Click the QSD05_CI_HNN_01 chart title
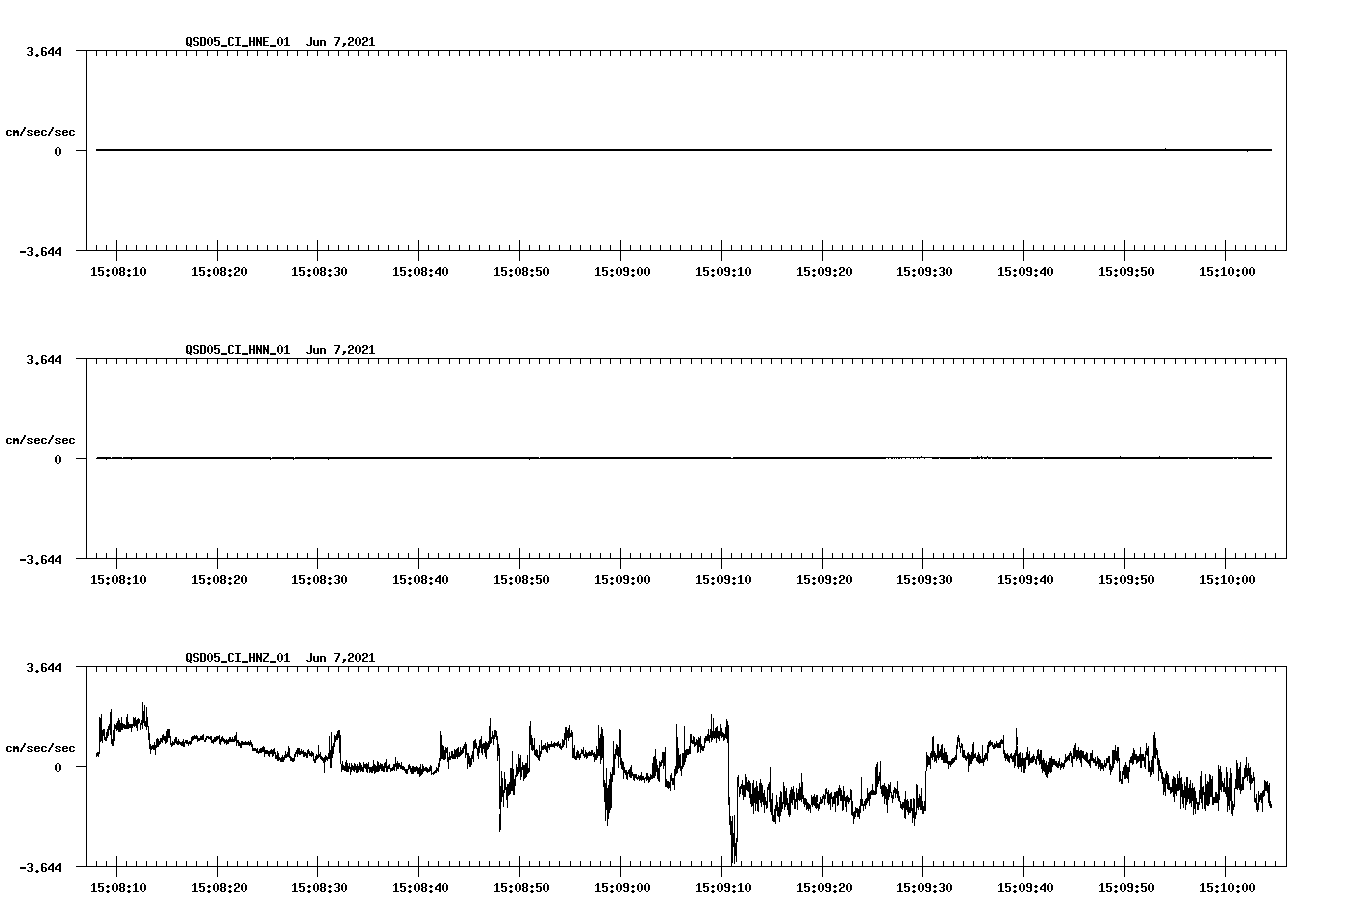Screen dimensions: 1358x924 click(x=280, y=350)
